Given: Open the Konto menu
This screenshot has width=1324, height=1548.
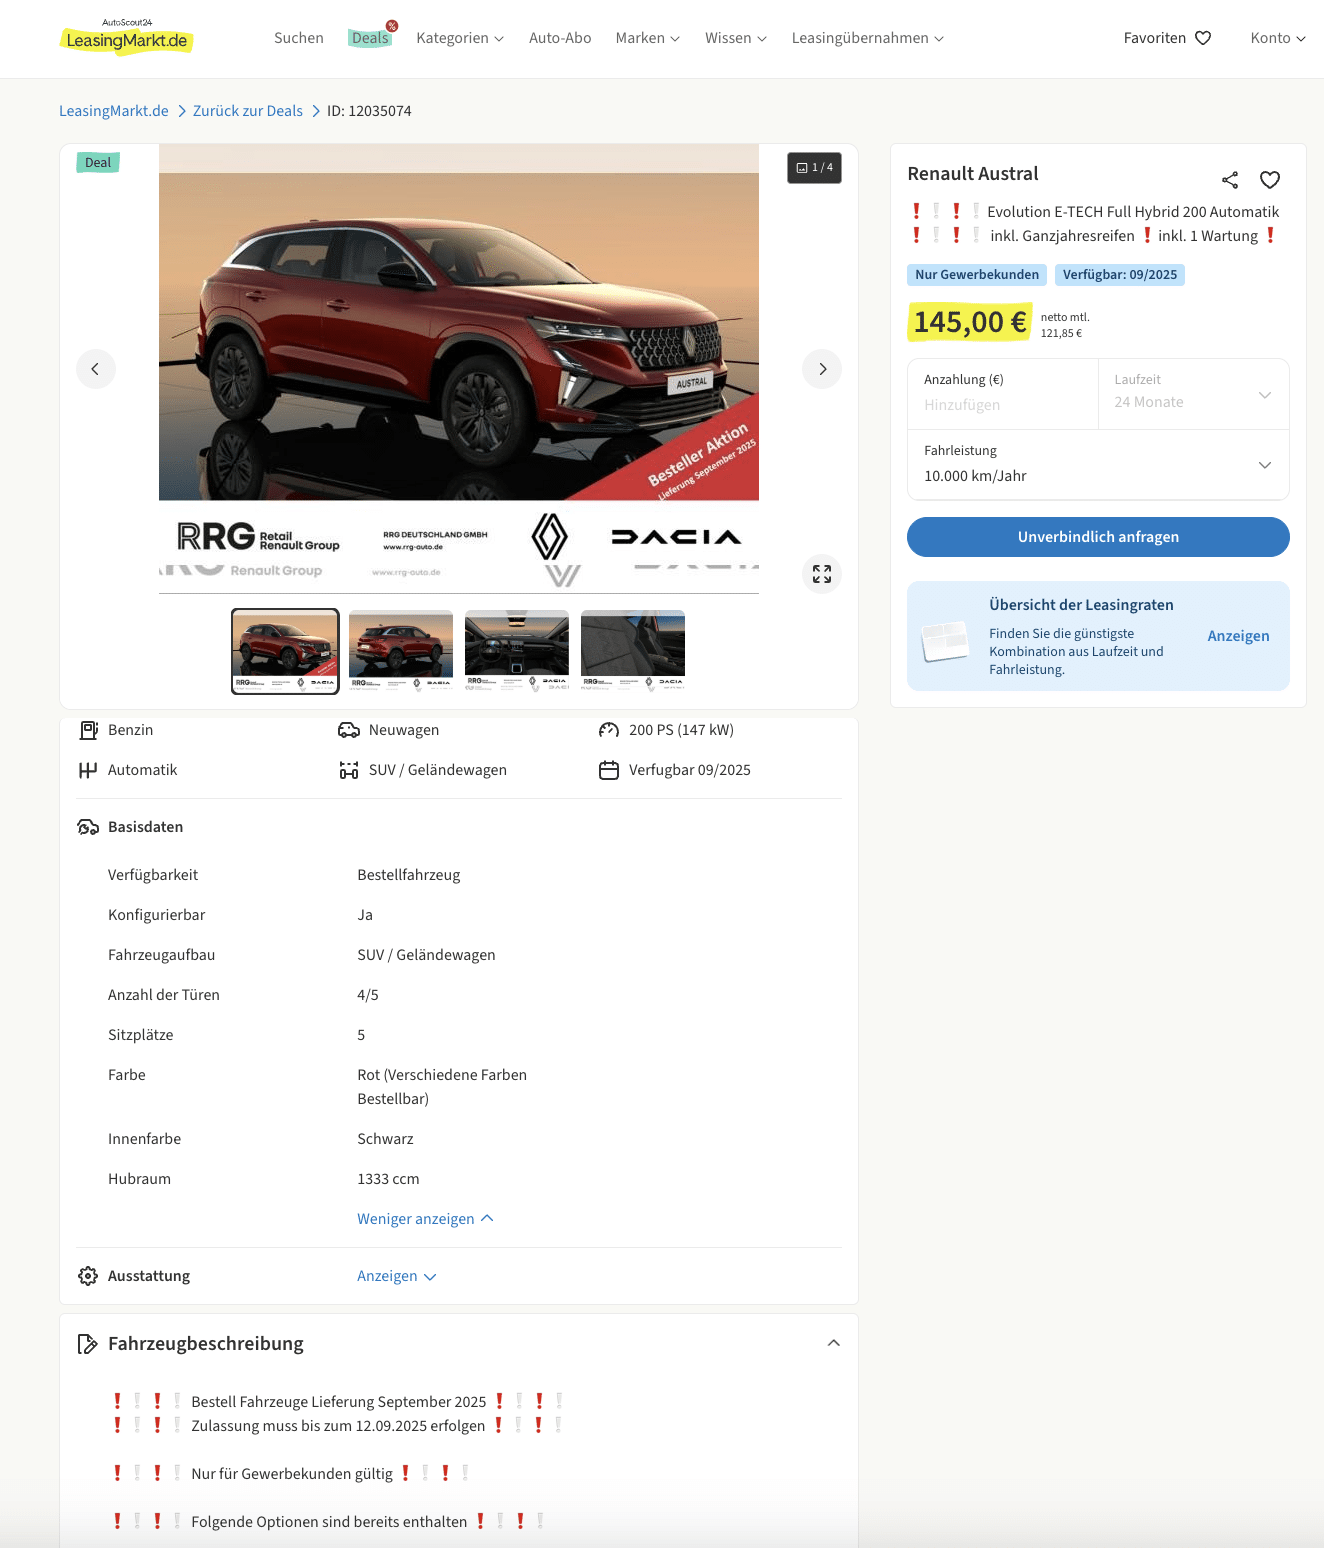Looking at the screenshot, I should pyautogui.click(x=1278, y=38).
